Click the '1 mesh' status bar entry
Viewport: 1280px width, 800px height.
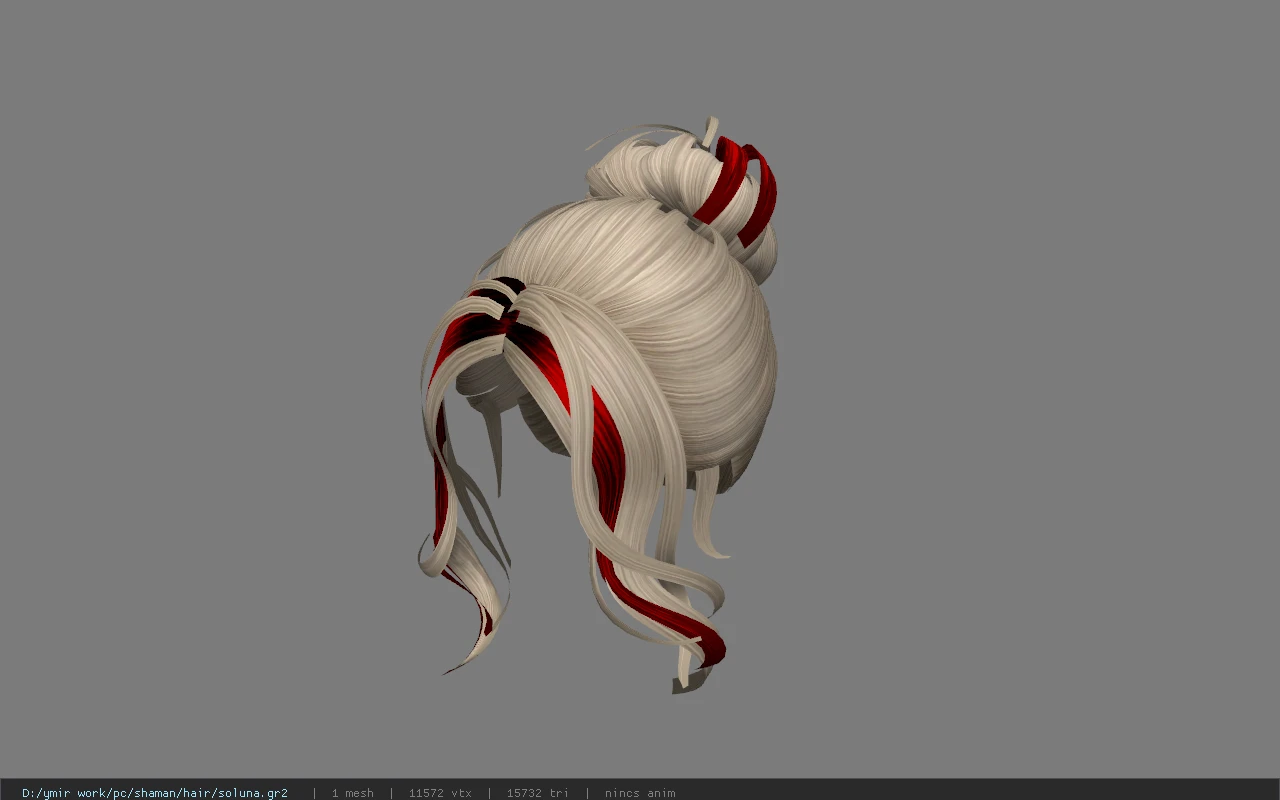click(x=352, y=793)
